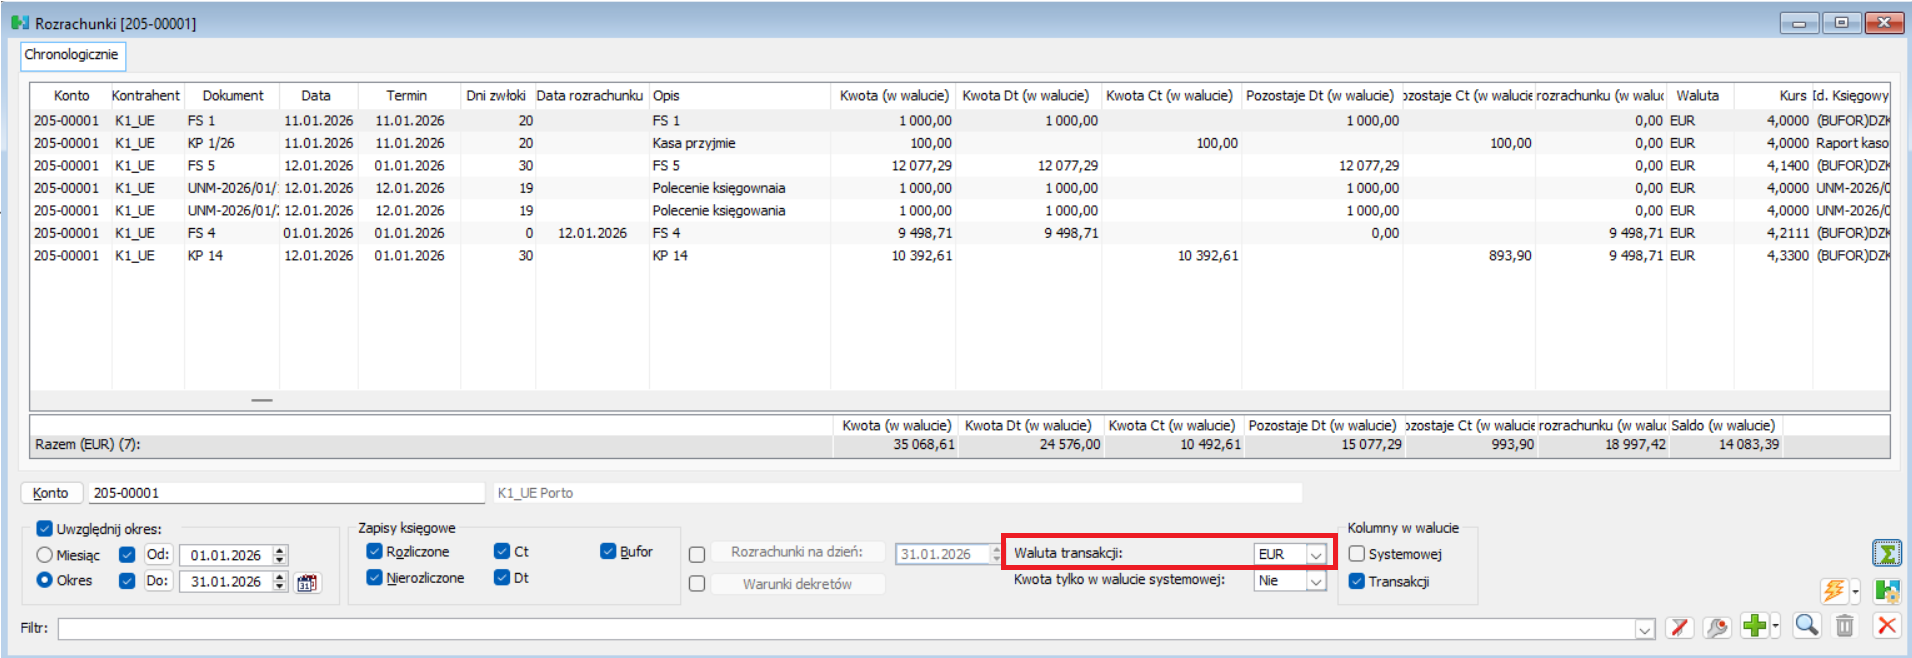Click the Od: date button
1912x658 pixels.
(x=158, y=555)
